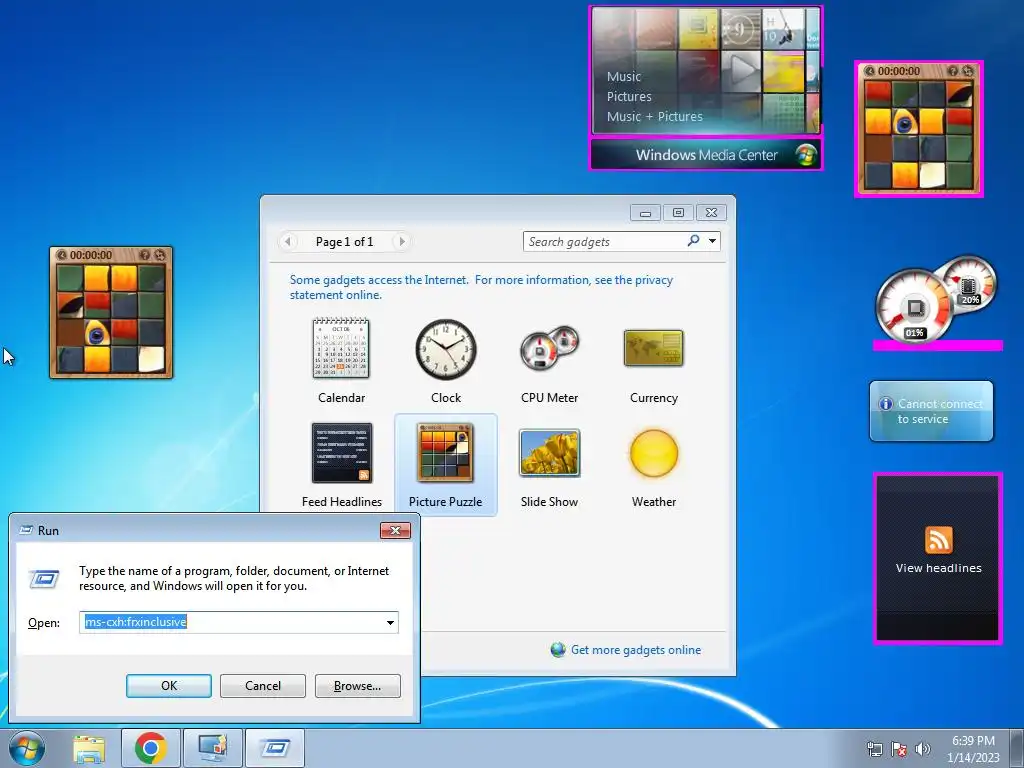Click the globe icon beside Get more gadgets

click(558, 650)
